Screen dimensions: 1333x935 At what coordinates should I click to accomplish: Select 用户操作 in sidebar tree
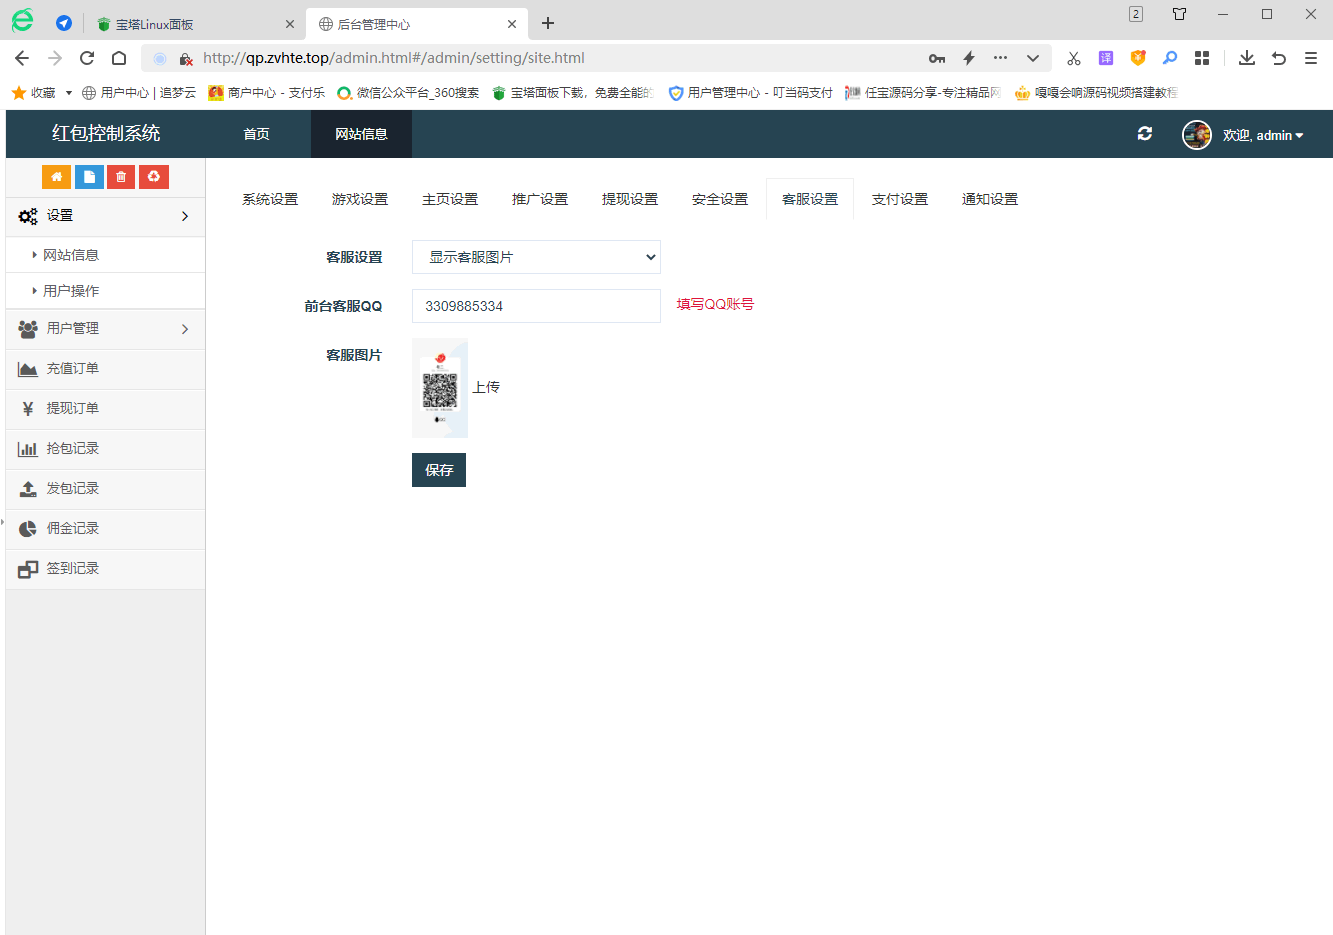click(x=71, y=291)
